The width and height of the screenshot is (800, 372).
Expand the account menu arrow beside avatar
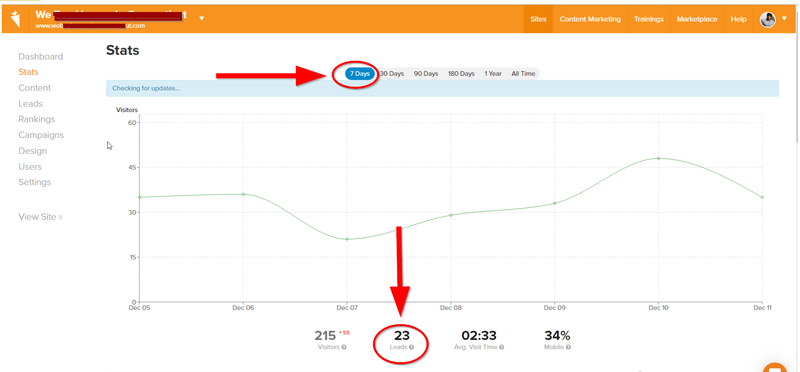pos(784,19)
